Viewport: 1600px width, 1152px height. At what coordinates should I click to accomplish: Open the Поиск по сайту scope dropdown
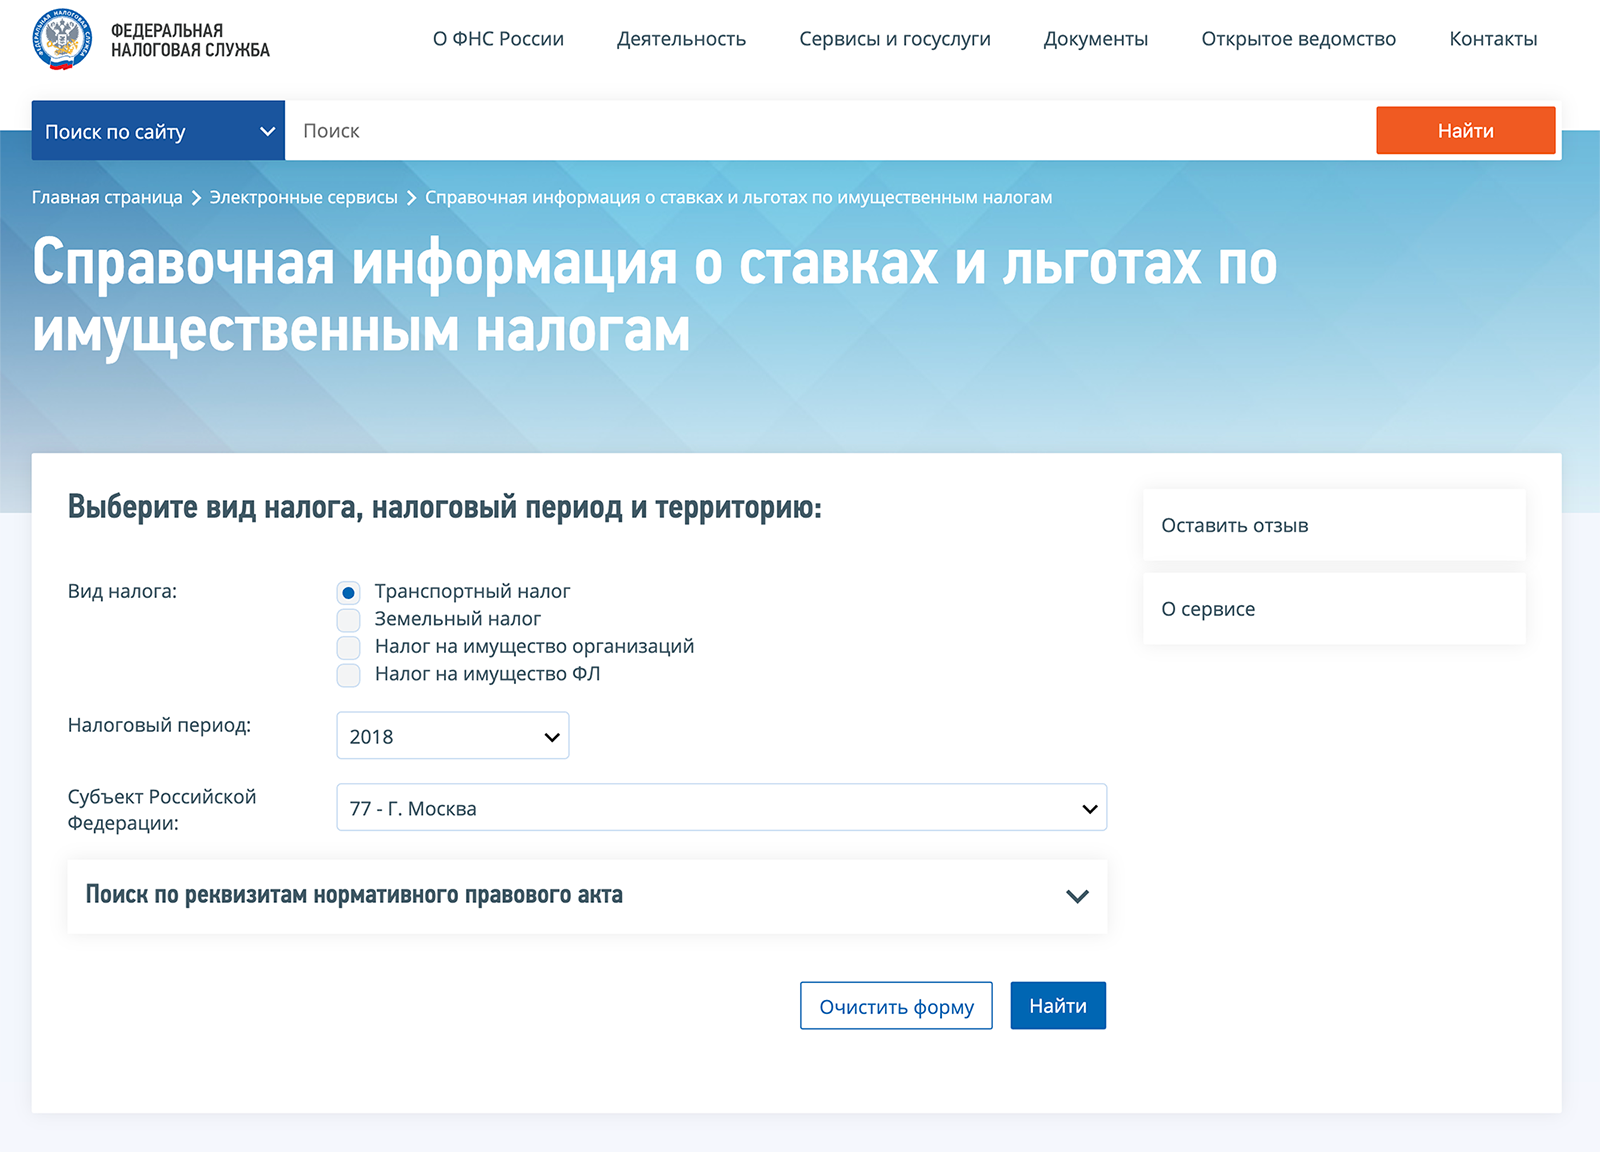click(x=158, y=131)
